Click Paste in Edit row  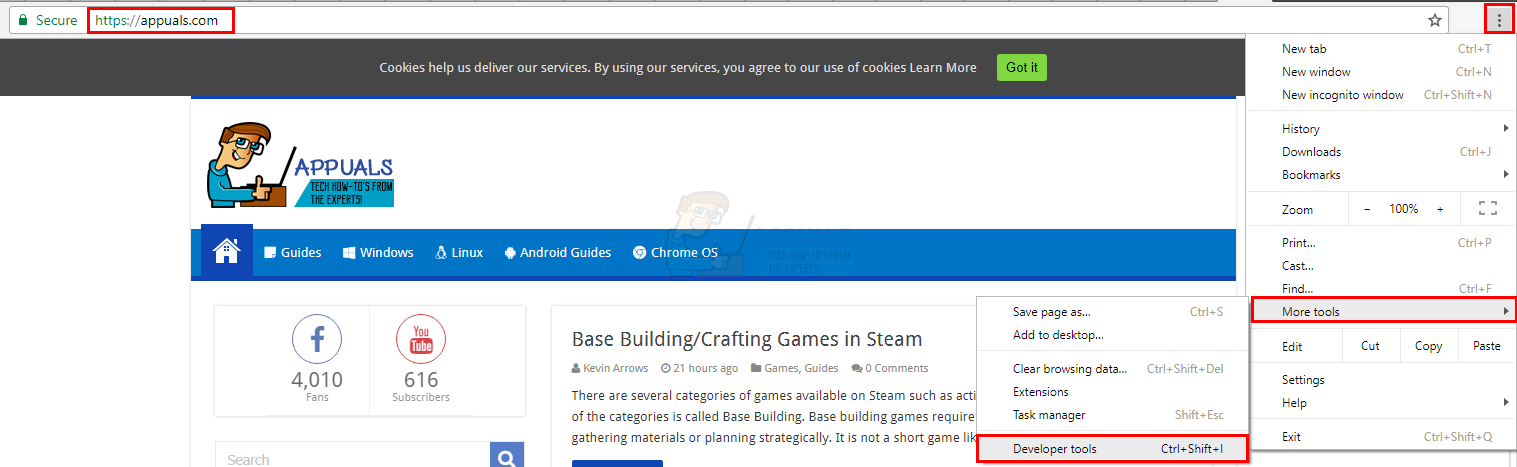[1486, 346]
